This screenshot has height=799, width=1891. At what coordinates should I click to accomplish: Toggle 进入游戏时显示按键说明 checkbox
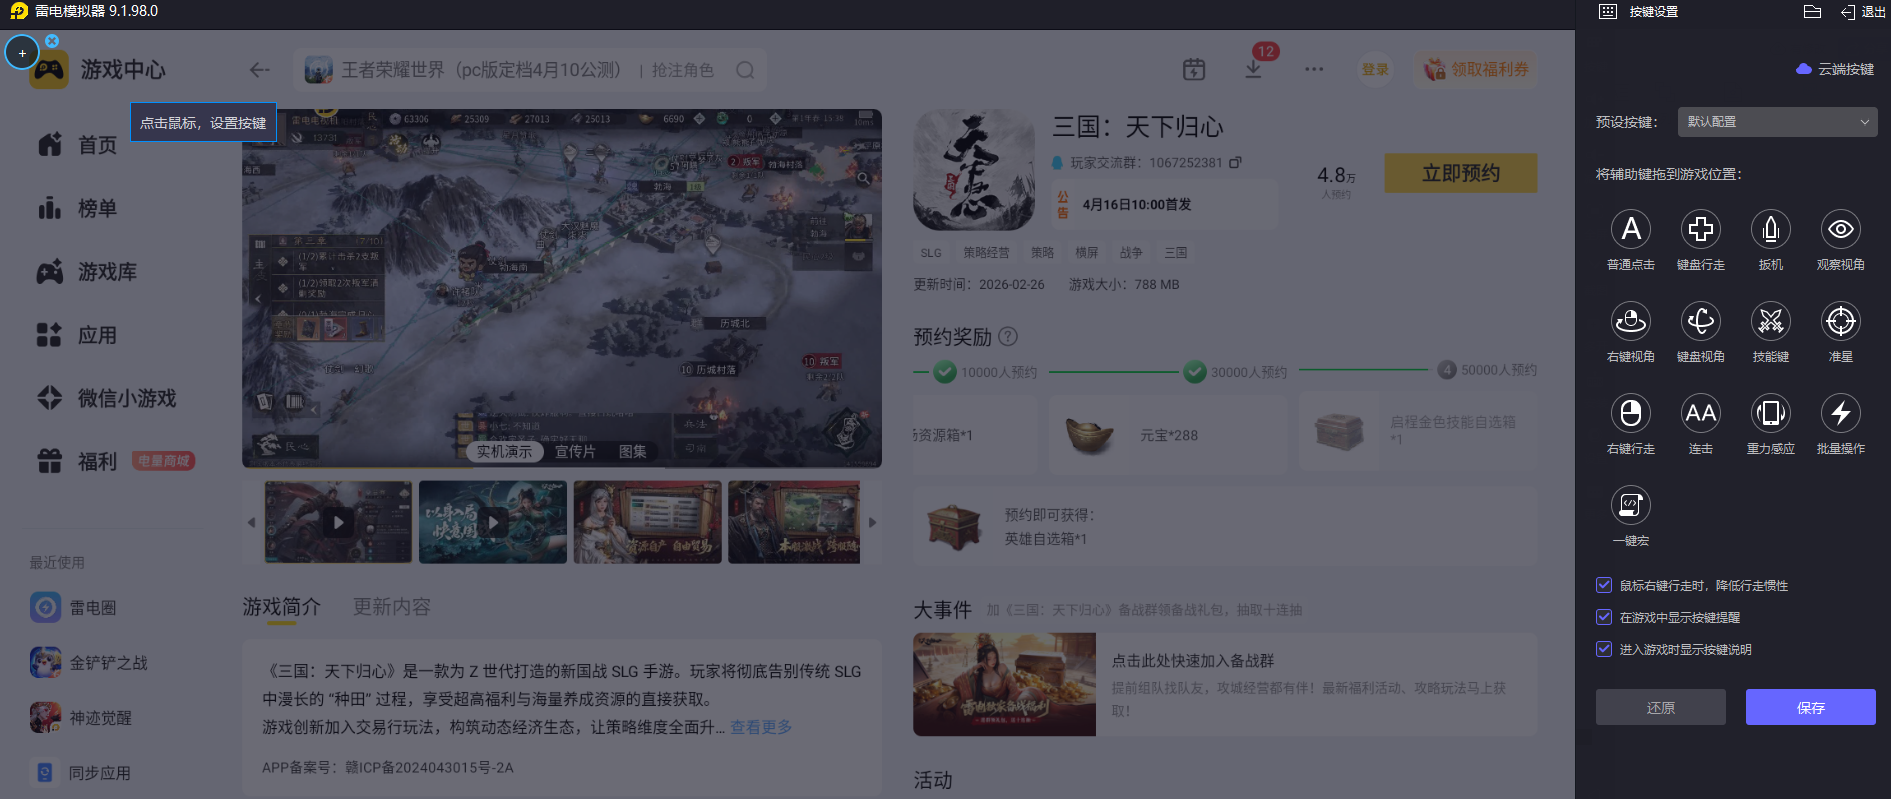pos(1604,649)
